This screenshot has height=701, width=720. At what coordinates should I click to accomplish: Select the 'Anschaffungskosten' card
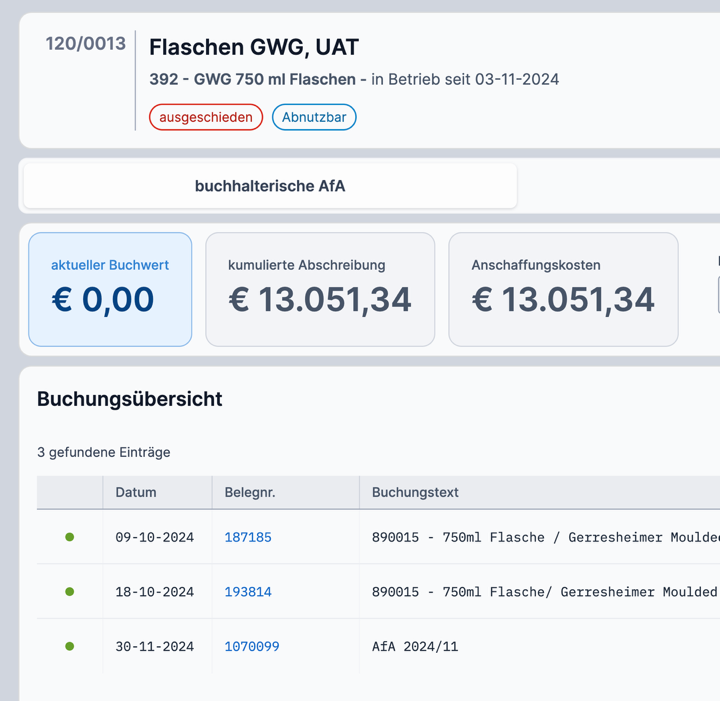(x=563, y=289)
